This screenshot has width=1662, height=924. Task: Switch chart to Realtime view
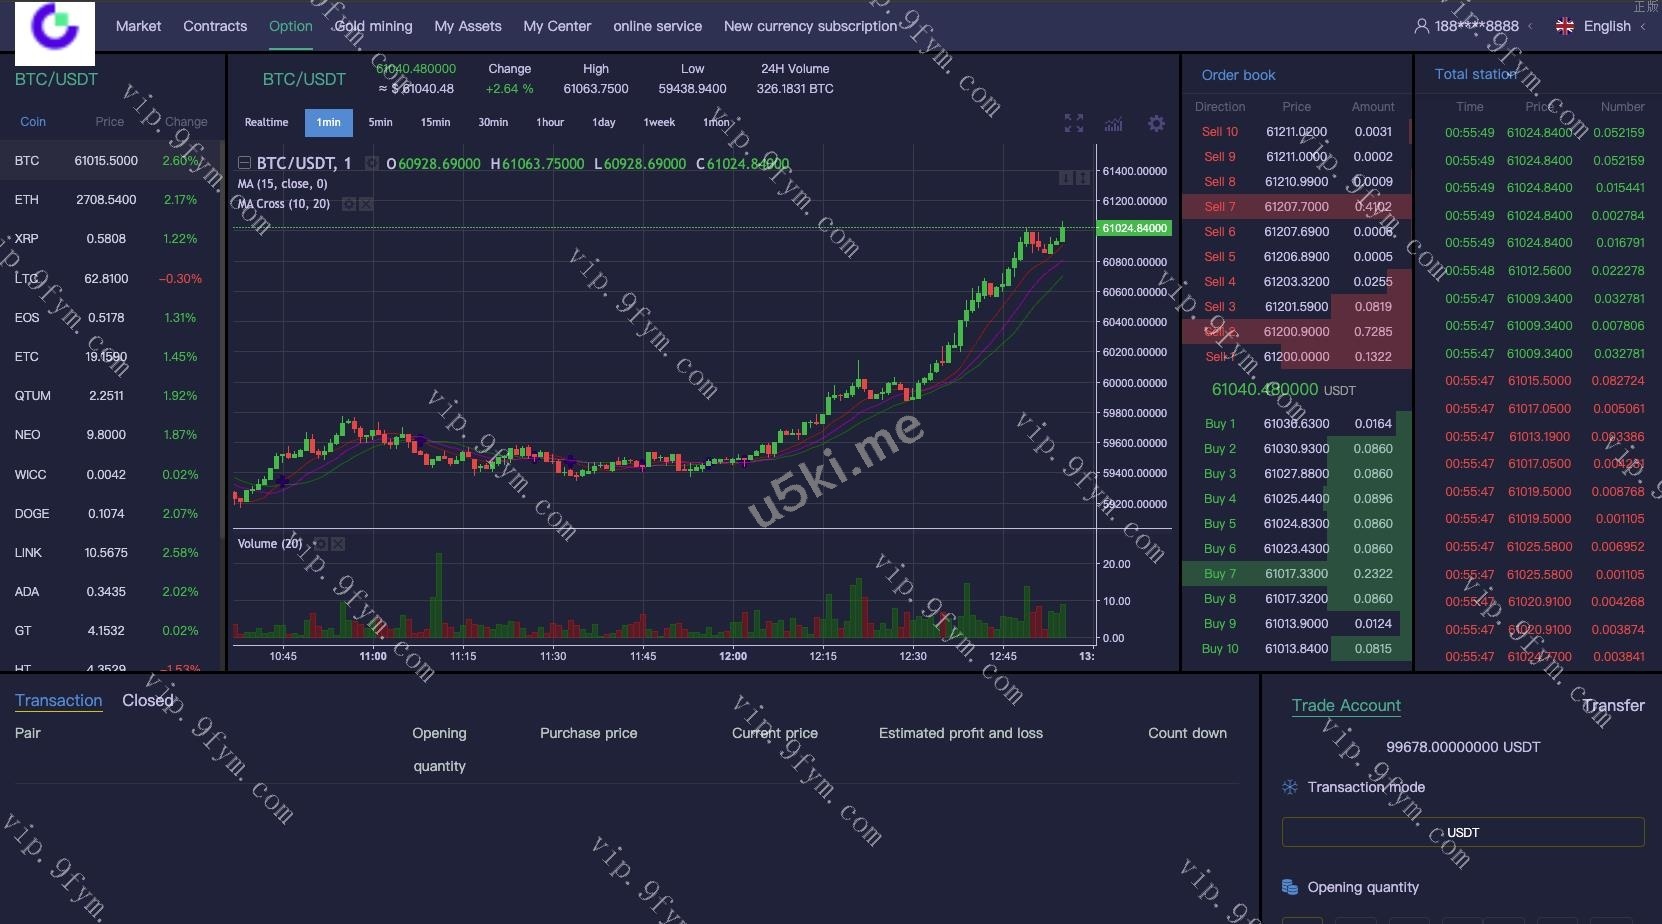coord(266,122)
